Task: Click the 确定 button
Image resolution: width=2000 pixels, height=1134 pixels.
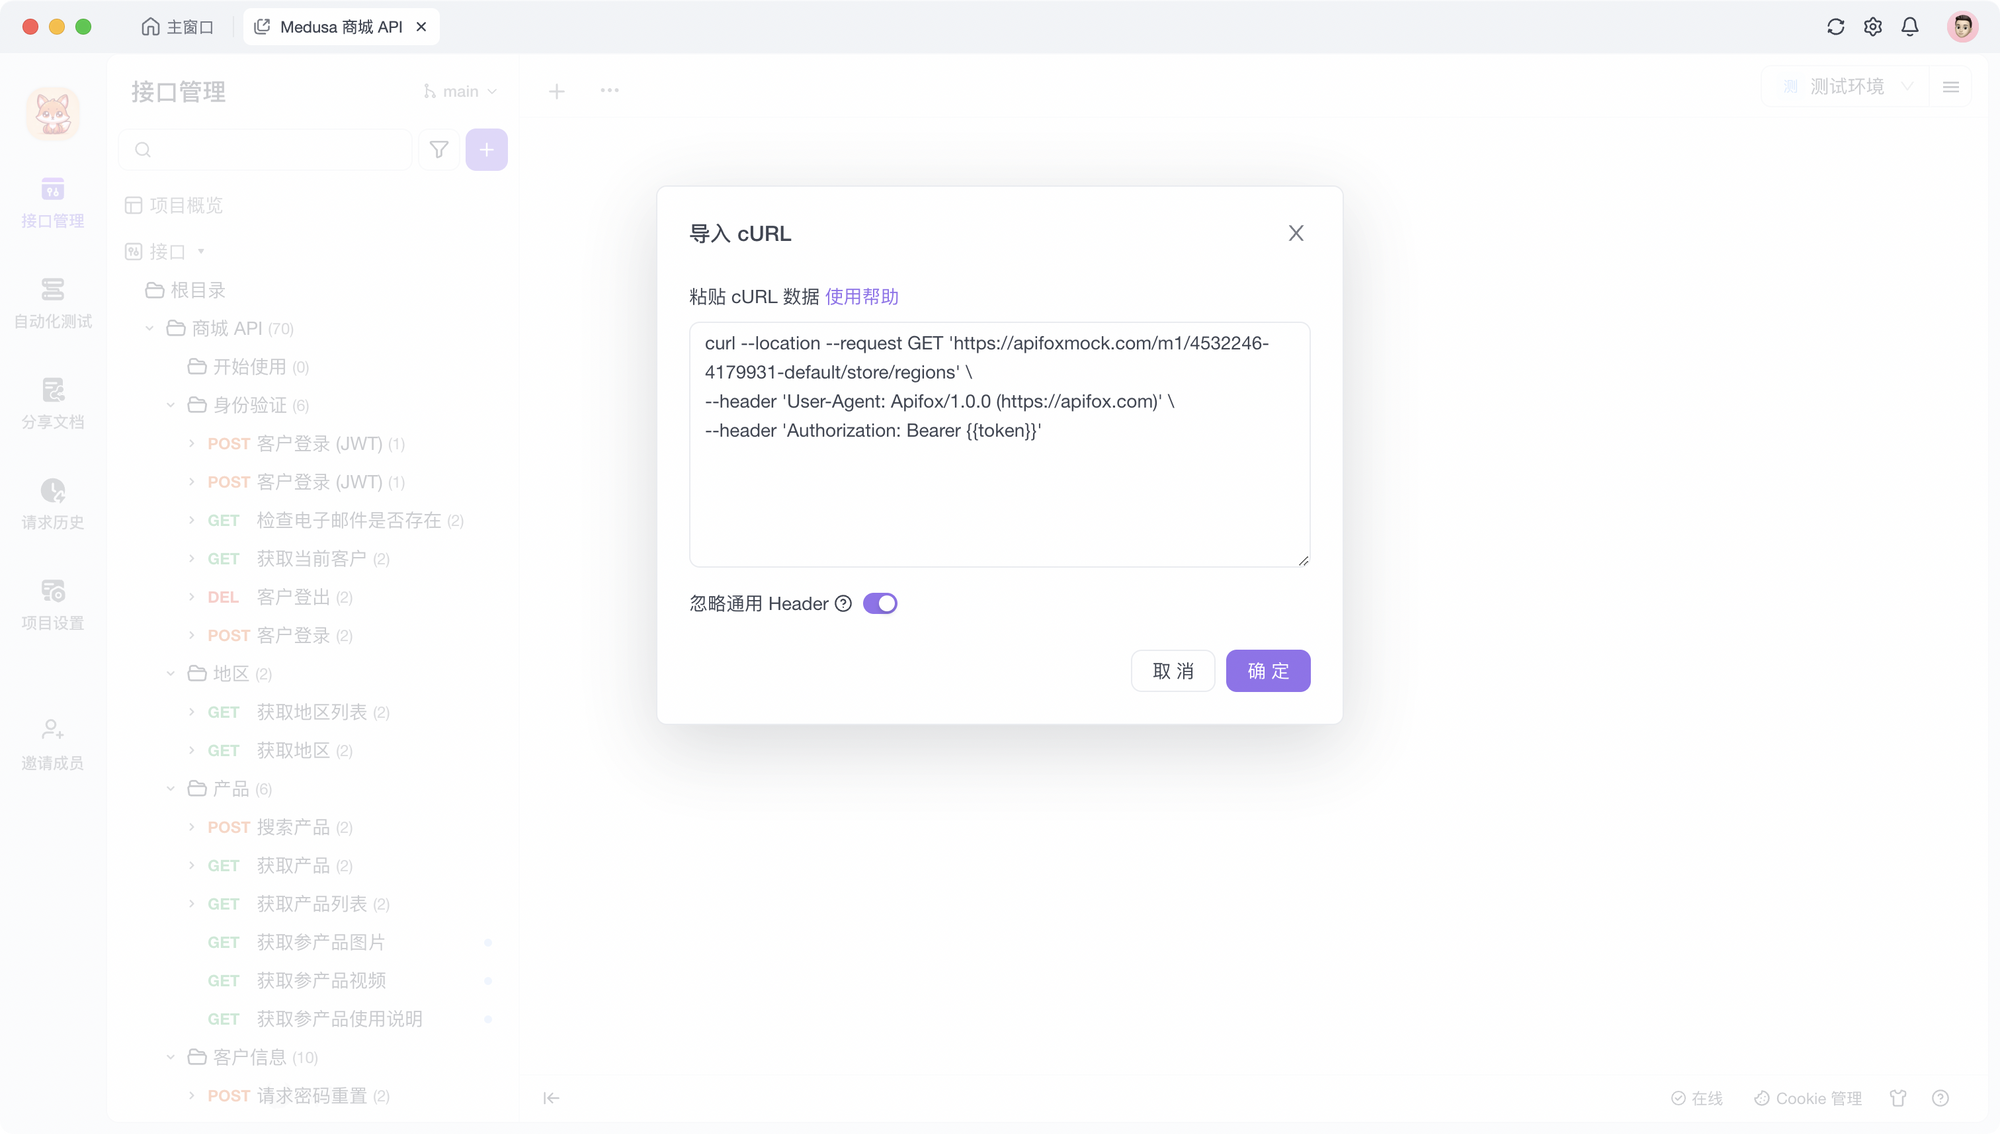Action: click(1268, 671)
